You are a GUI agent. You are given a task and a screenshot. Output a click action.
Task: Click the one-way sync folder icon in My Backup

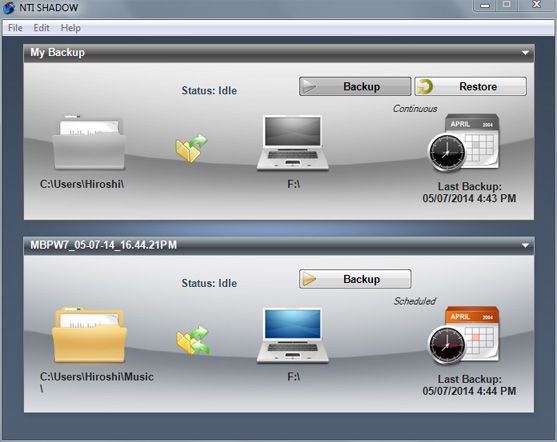[x=192, y=148]
